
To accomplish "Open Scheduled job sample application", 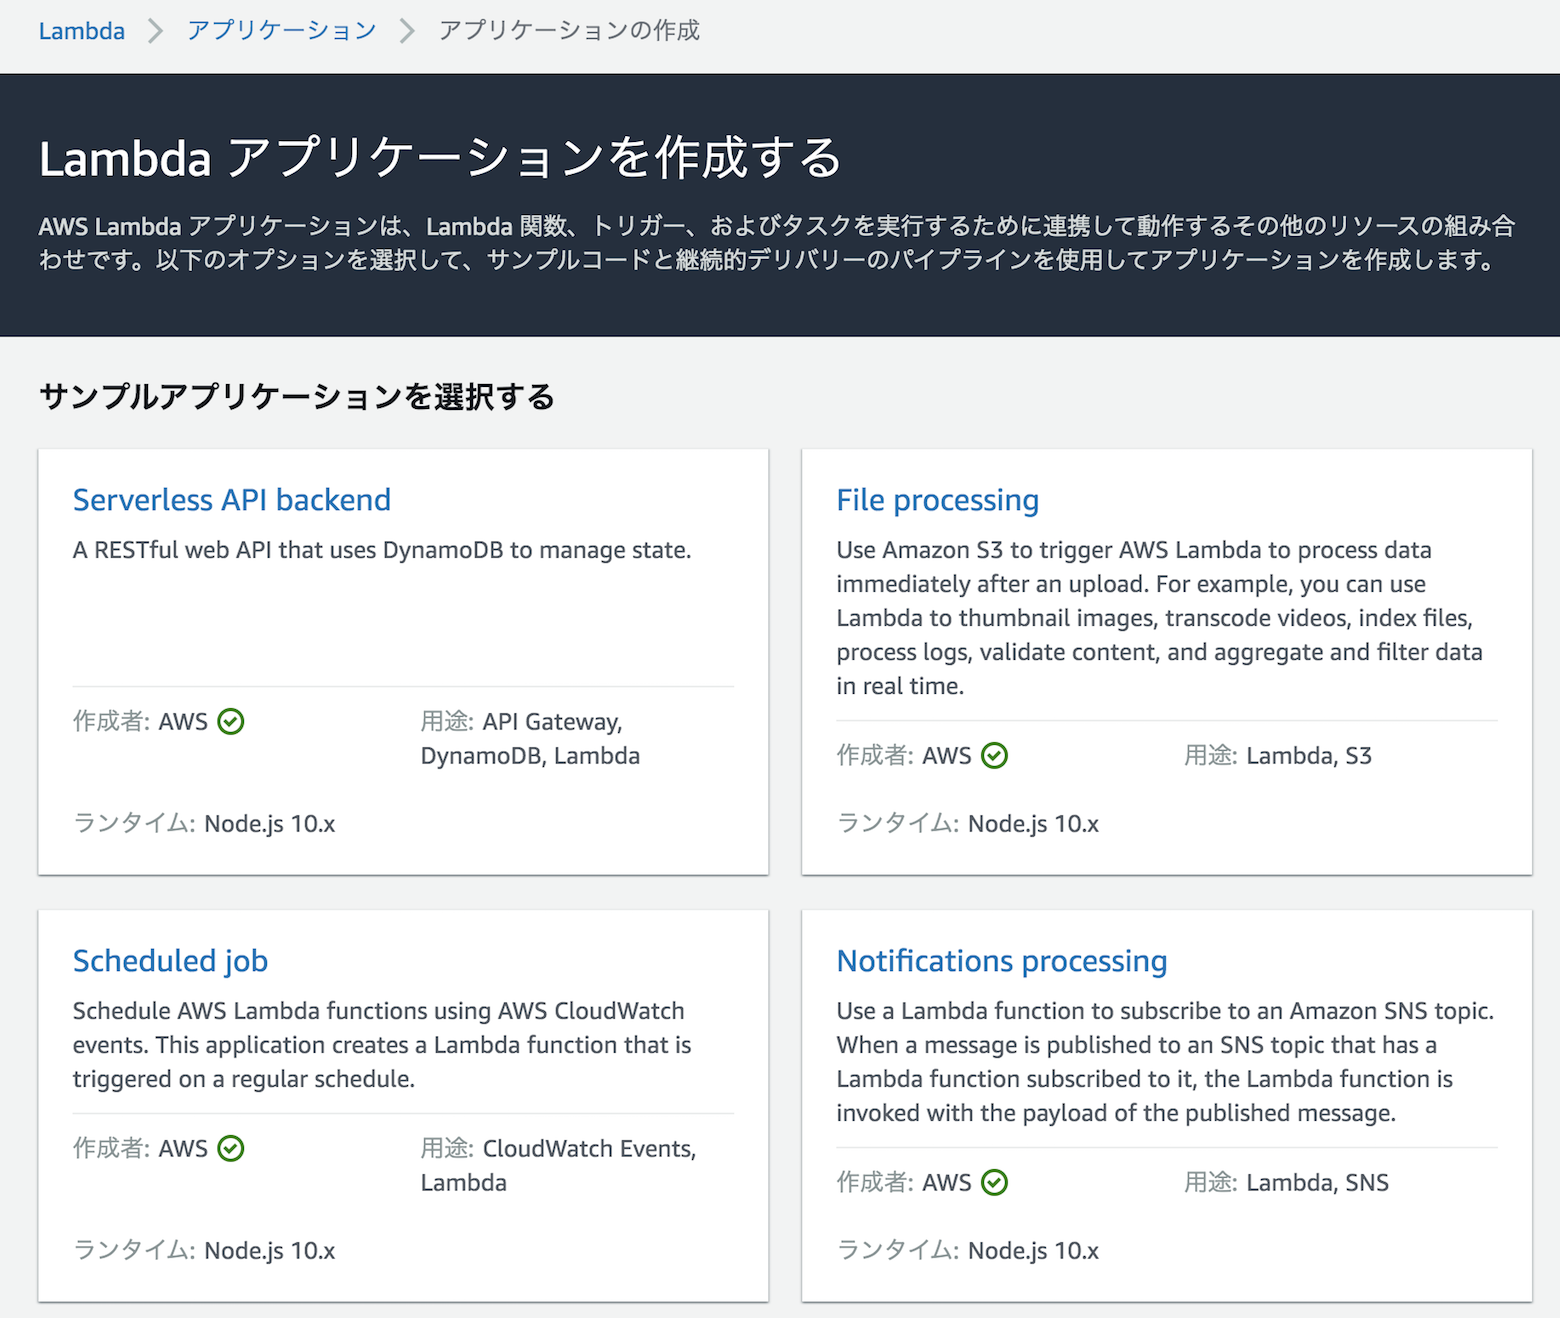I will pos(171,961).
